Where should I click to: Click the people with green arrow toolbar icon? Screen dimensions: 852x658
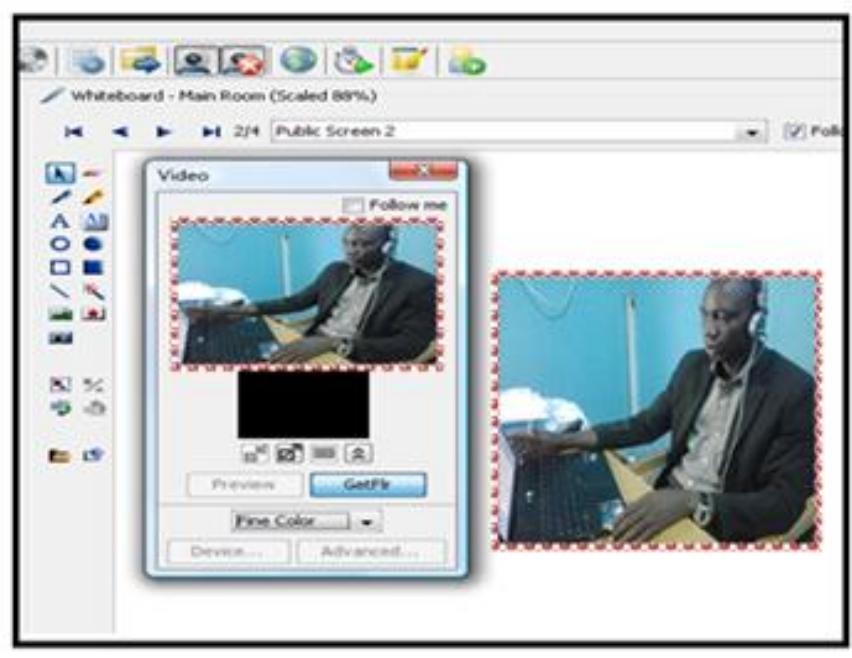click(x=466, y=61)
